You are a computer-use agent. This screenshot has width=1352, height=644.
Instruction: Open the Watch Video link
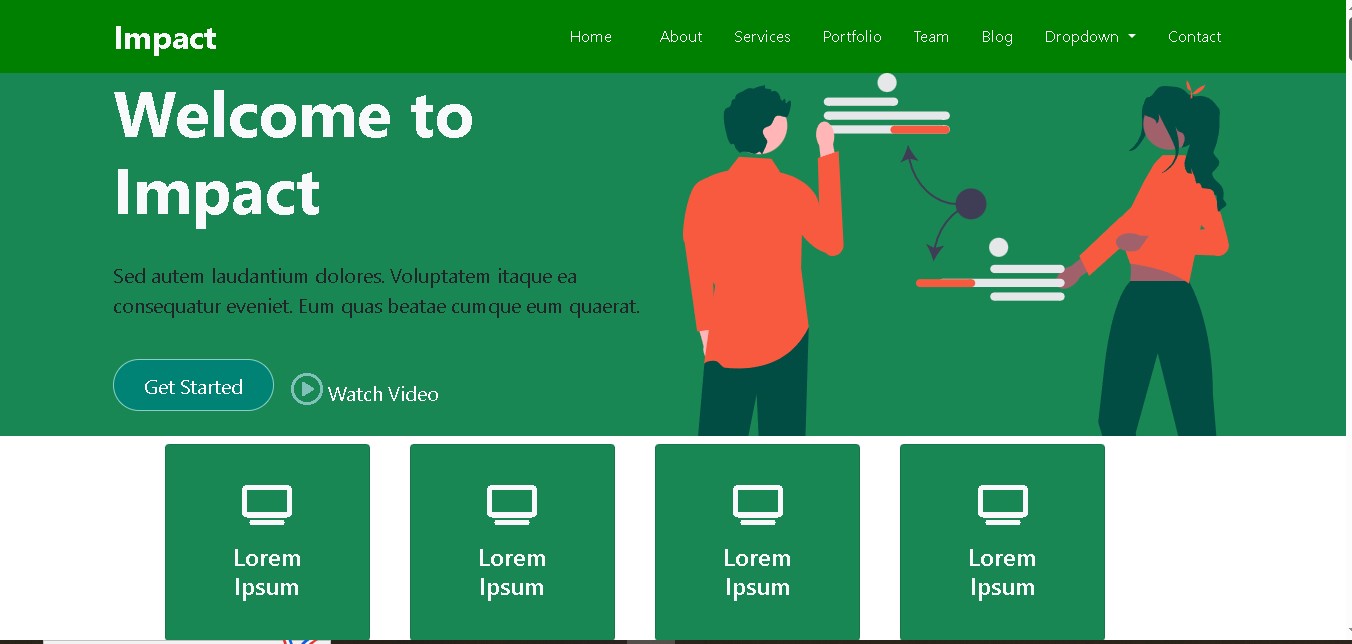(383, 394)
